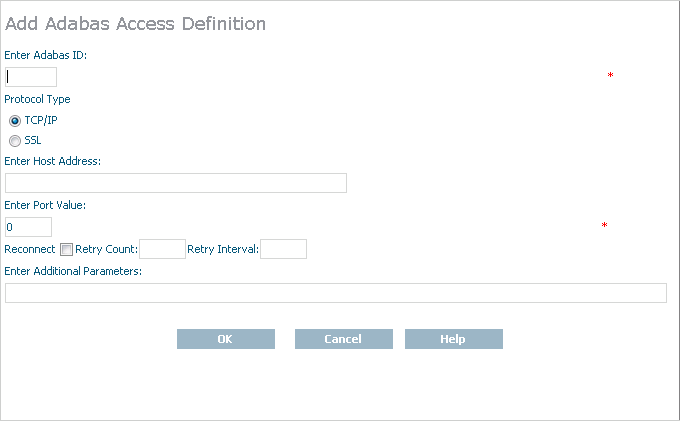Click the Adabas ID input field
Screen dimensions: 680x421
[x=31, y=77]
